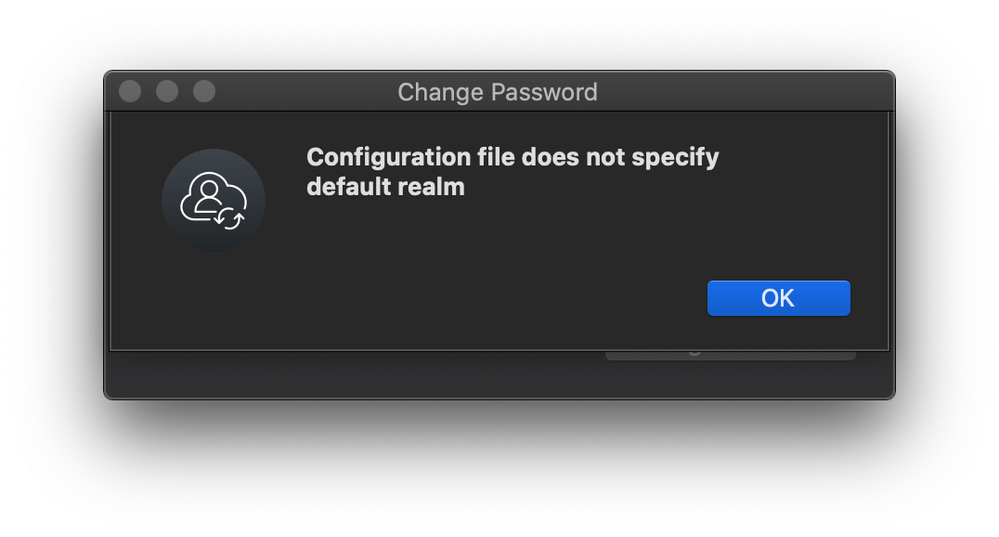999x537 pixels.
Task: Click the cloud user sync icon
Action: pos(213,201)
